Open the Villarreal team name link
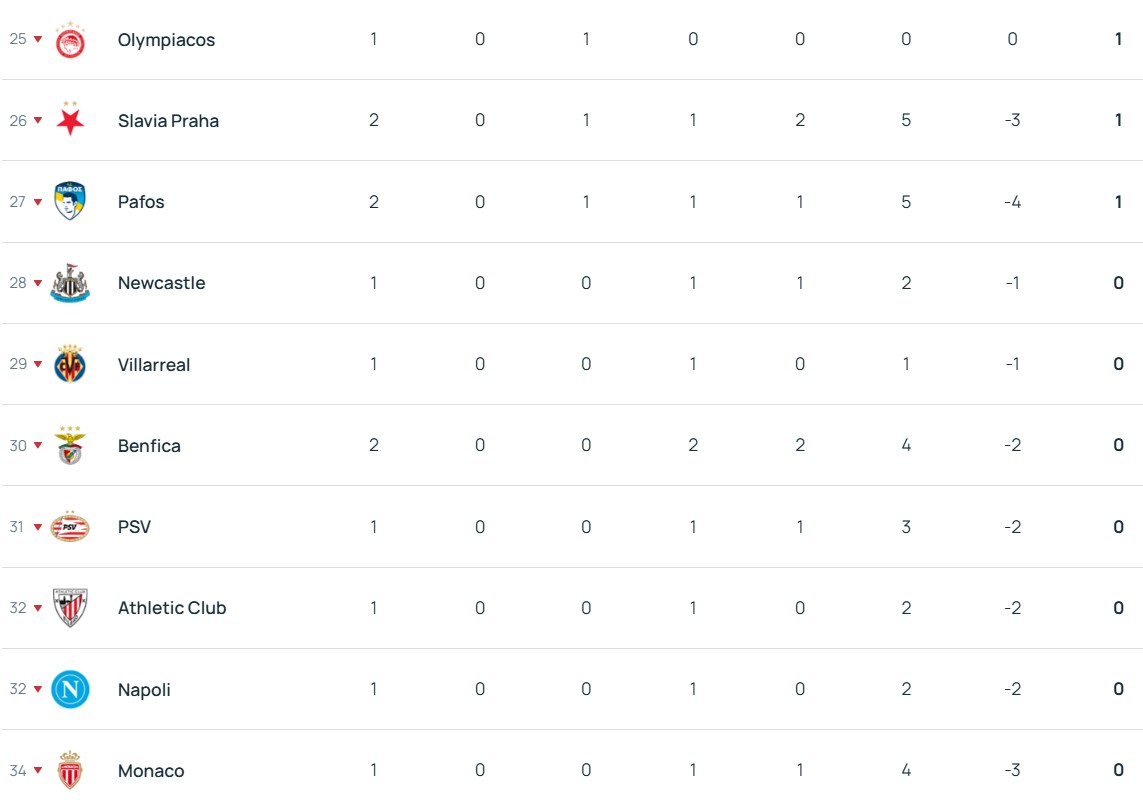 [x=154, y=365]
